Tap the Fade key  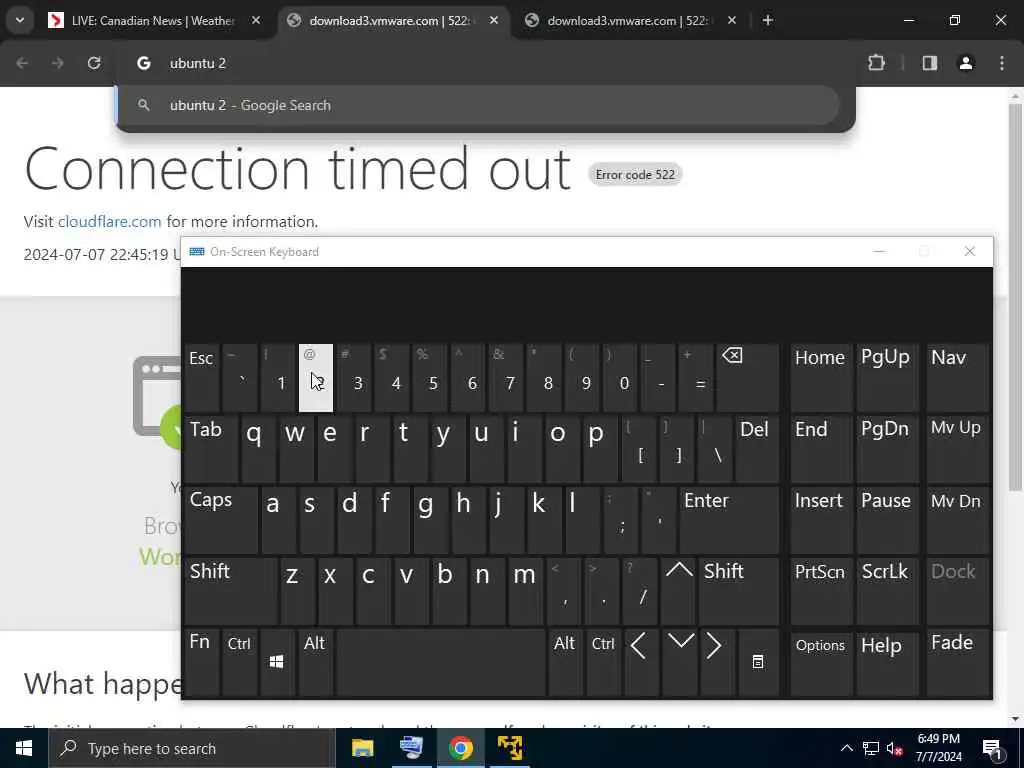957,662
